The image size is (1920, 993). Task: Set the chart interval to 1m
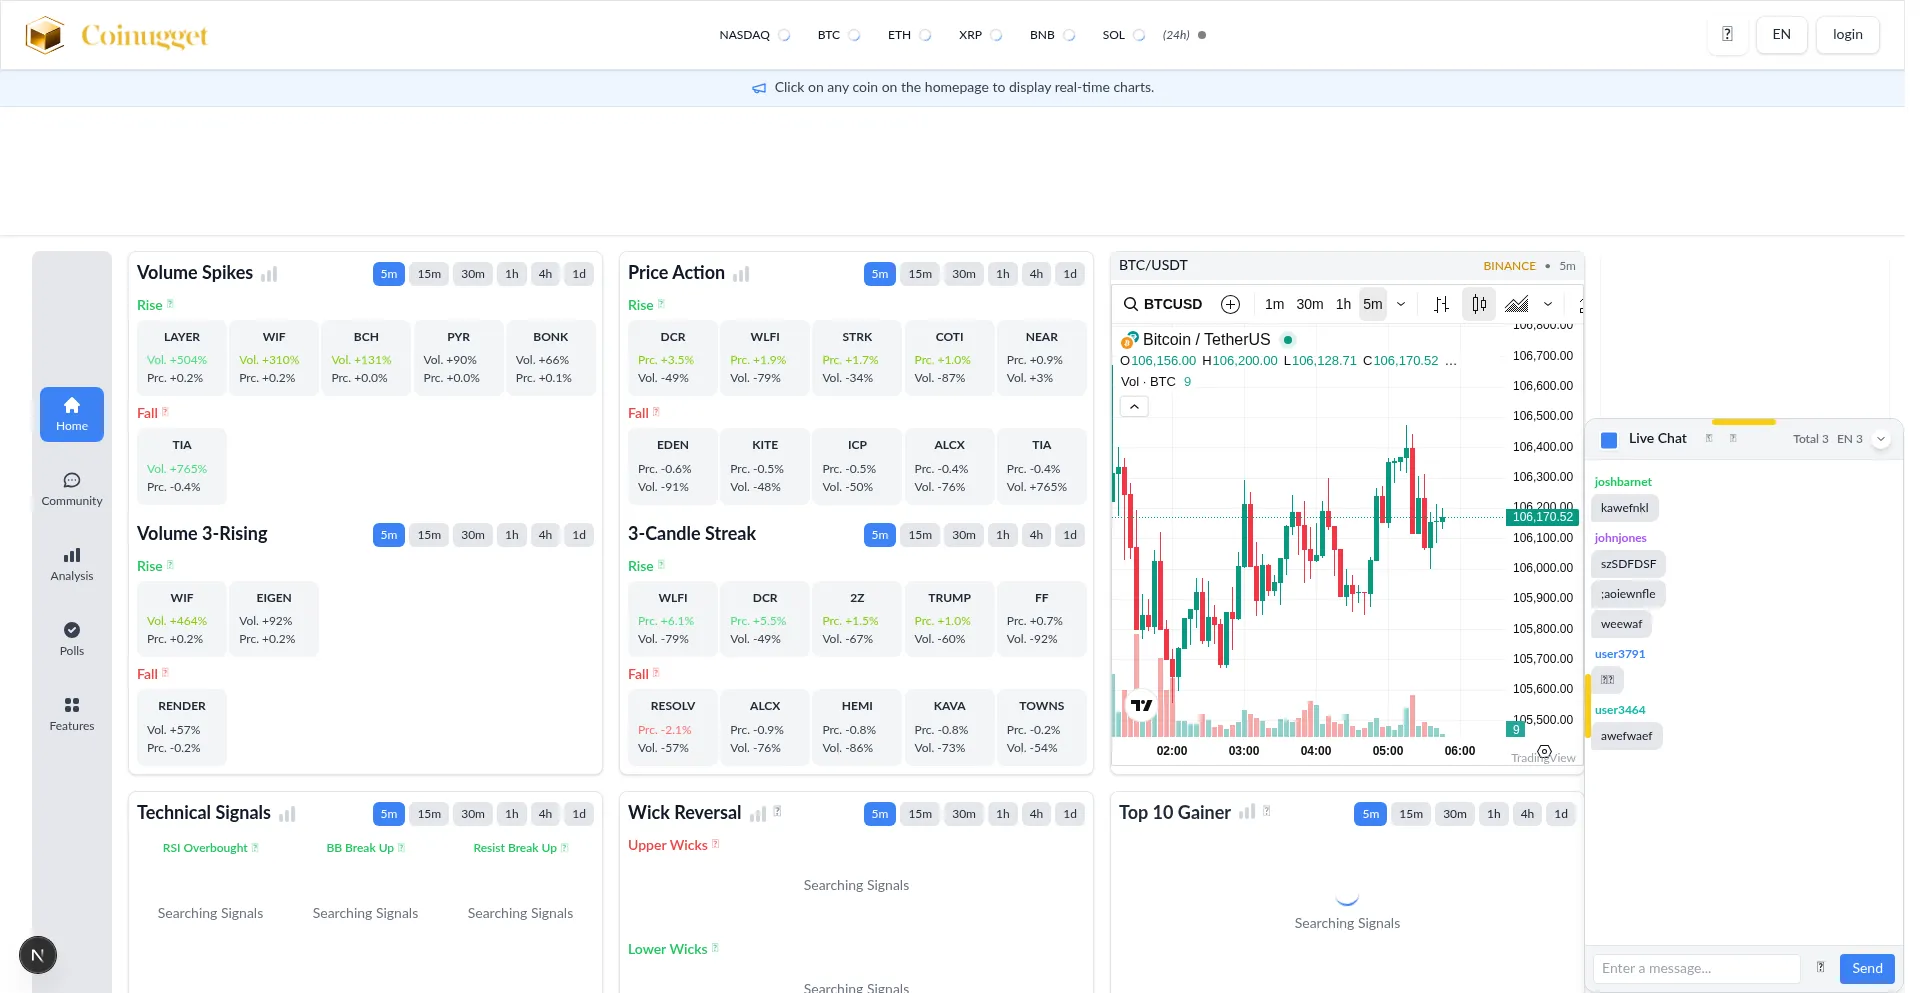point(1274,304)
